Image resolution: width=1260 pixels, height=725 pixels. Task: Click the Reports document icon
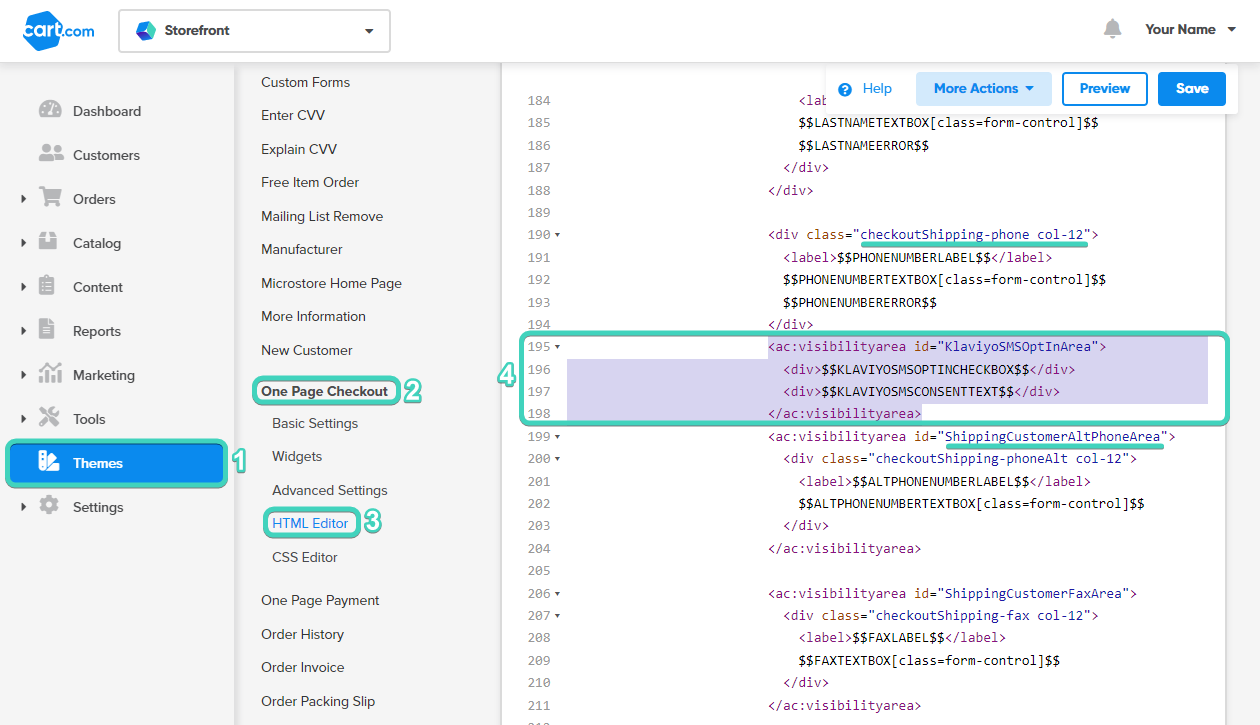click(47, 329)
